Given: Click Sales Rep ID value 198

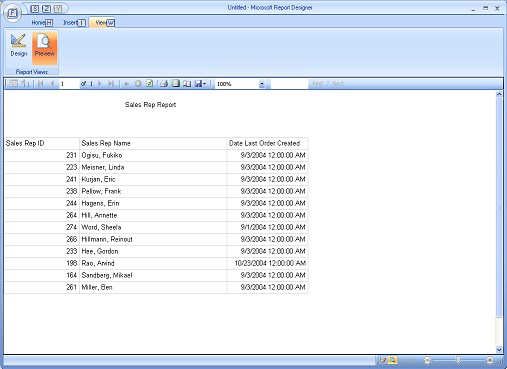Looking at the screenshot, I should pos(71,263).
